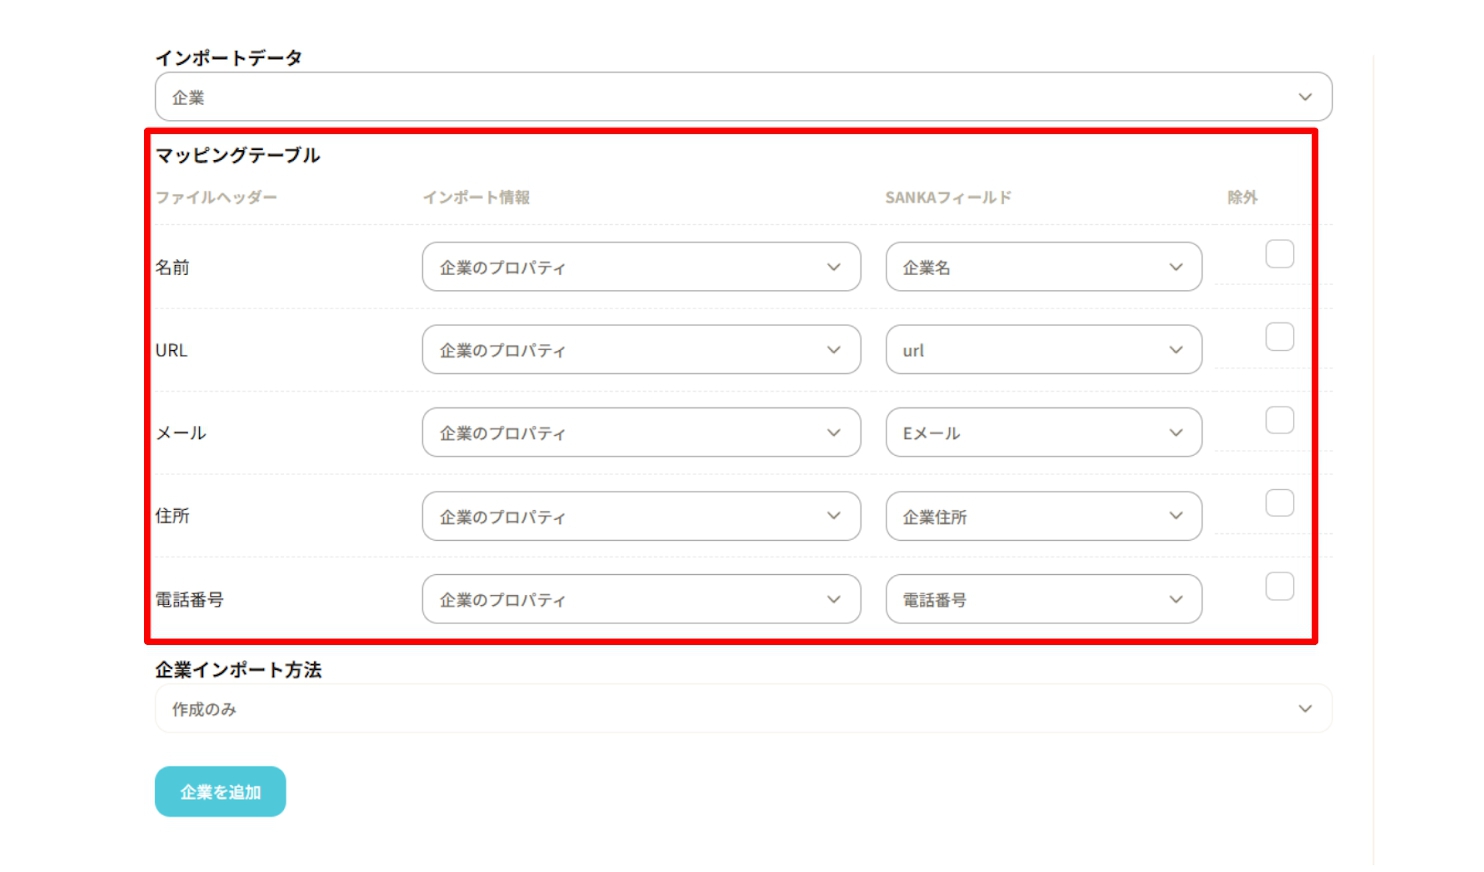Open インポート情報 dropdown for 名前 row
The height and width of the screenshot is (872, 1484).
click(x=640, y=267)
